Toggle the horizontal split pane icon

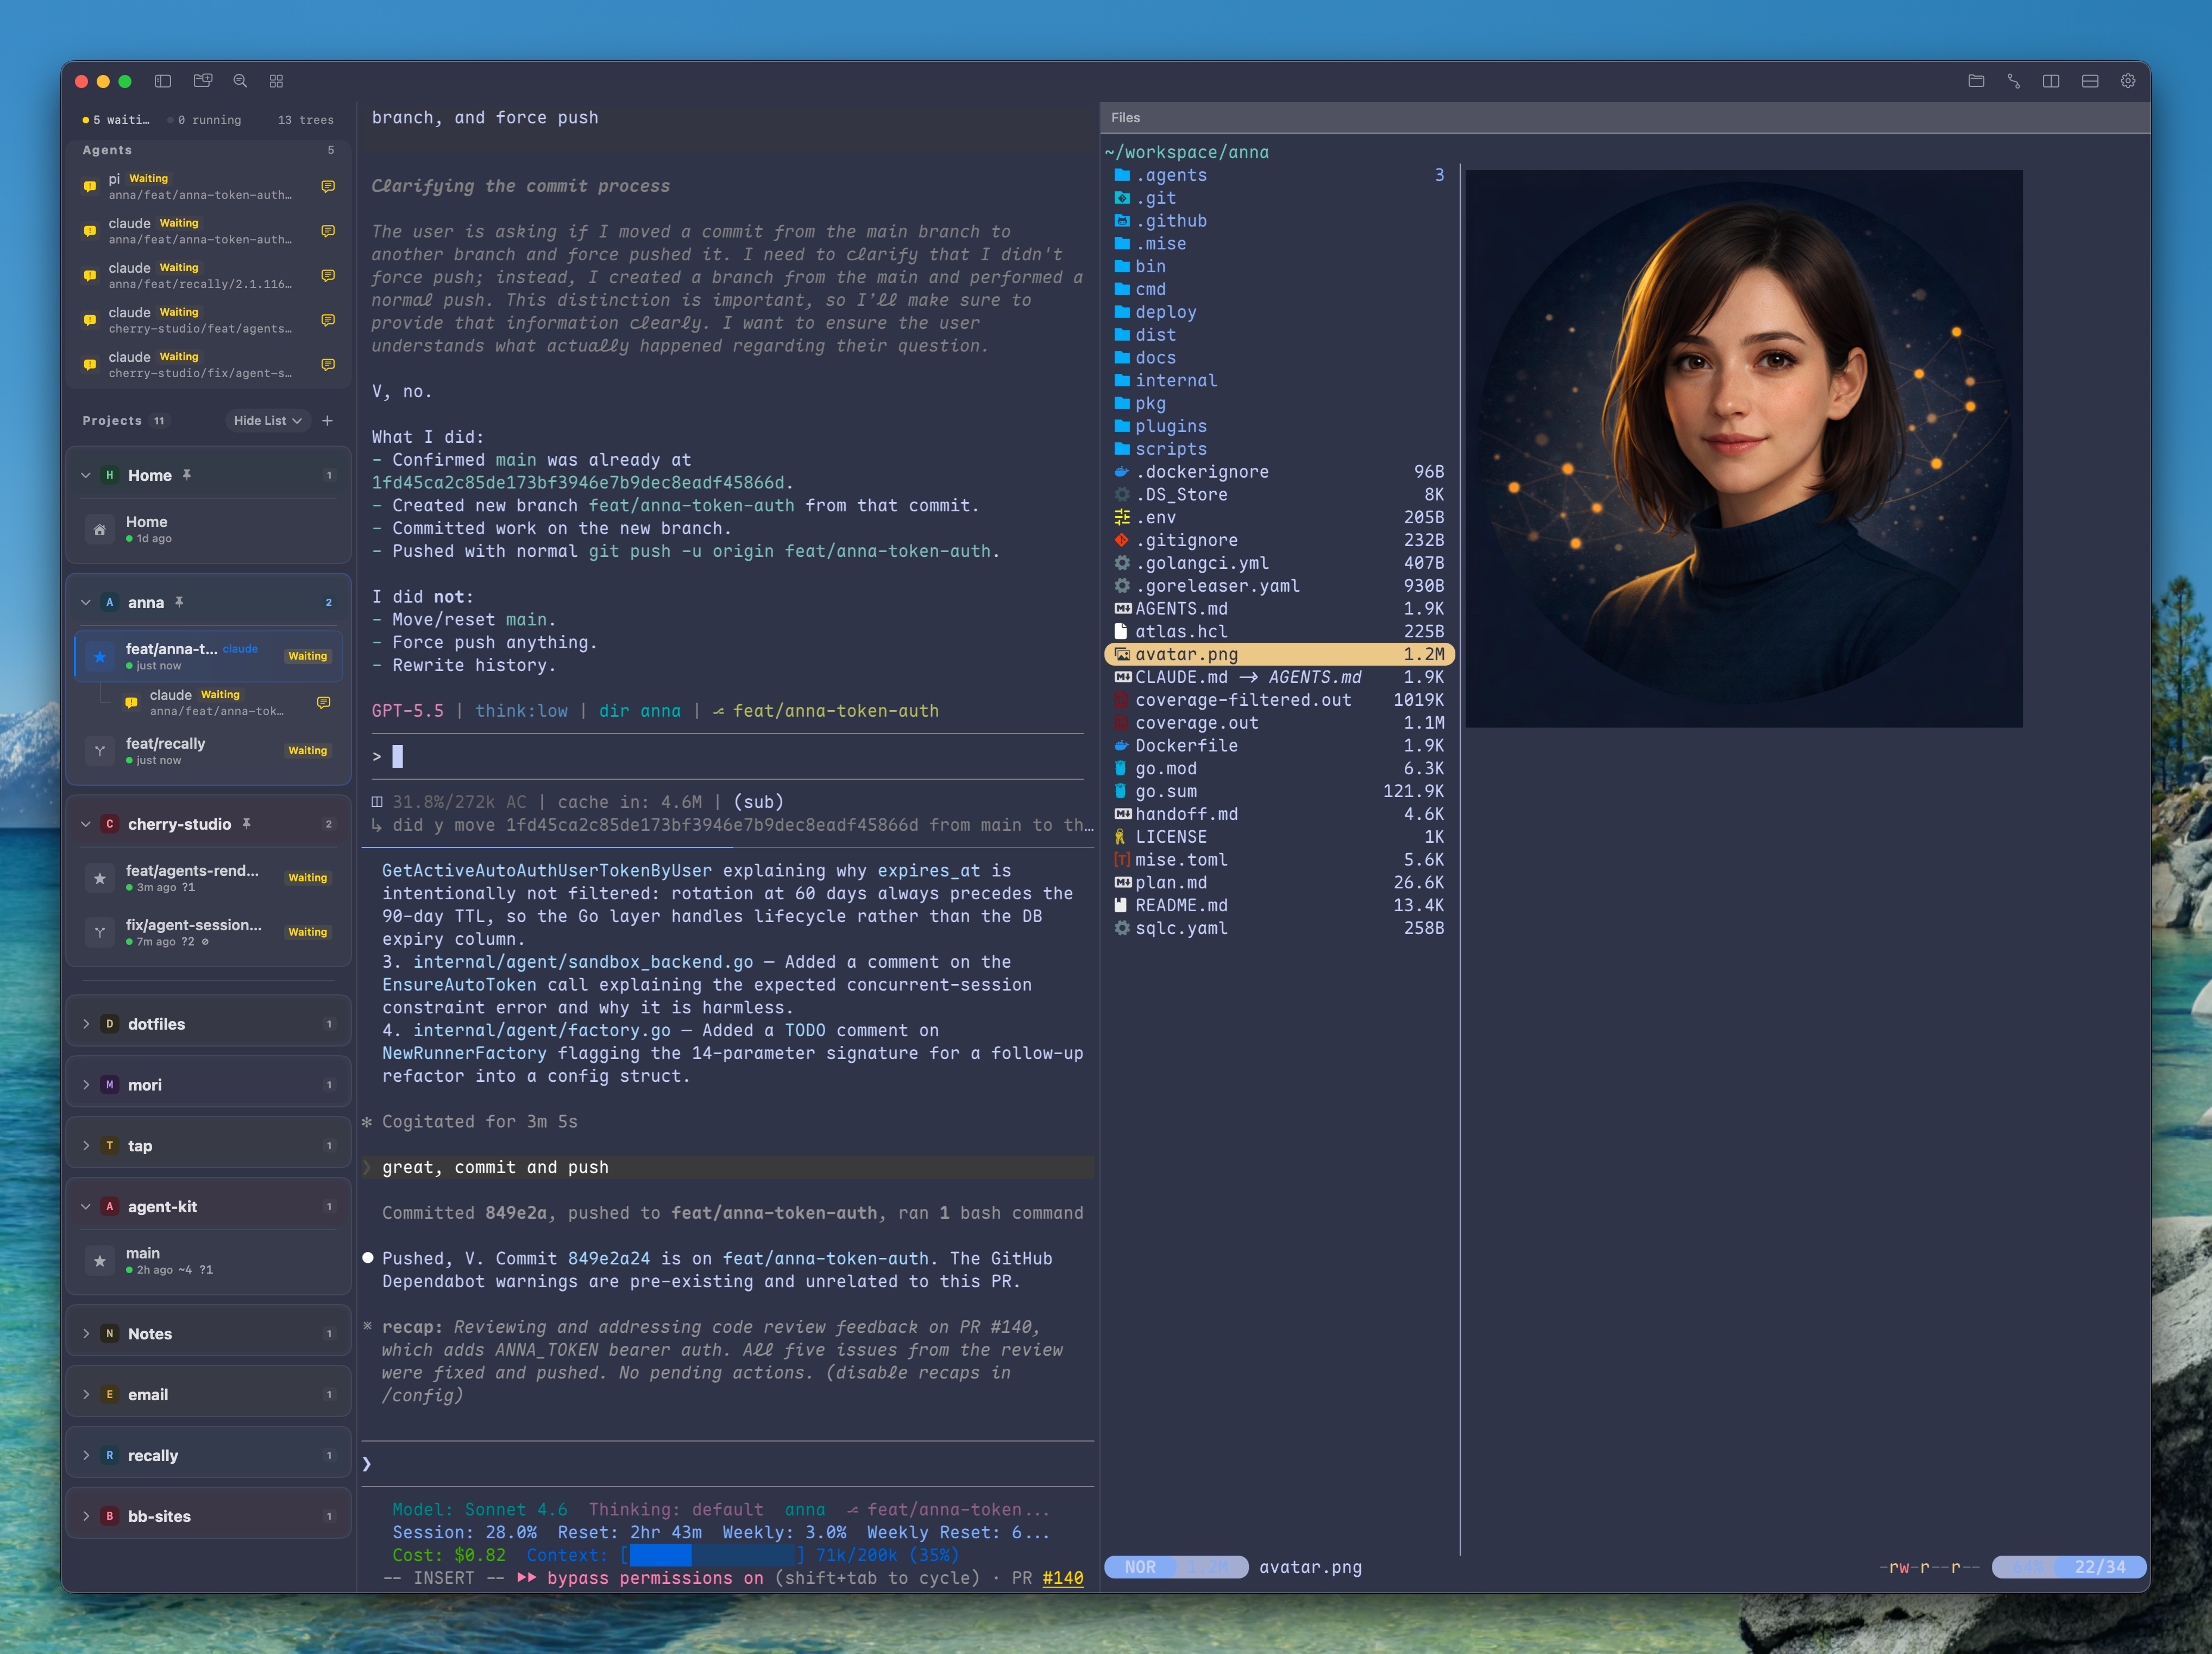pos(2090,81)
